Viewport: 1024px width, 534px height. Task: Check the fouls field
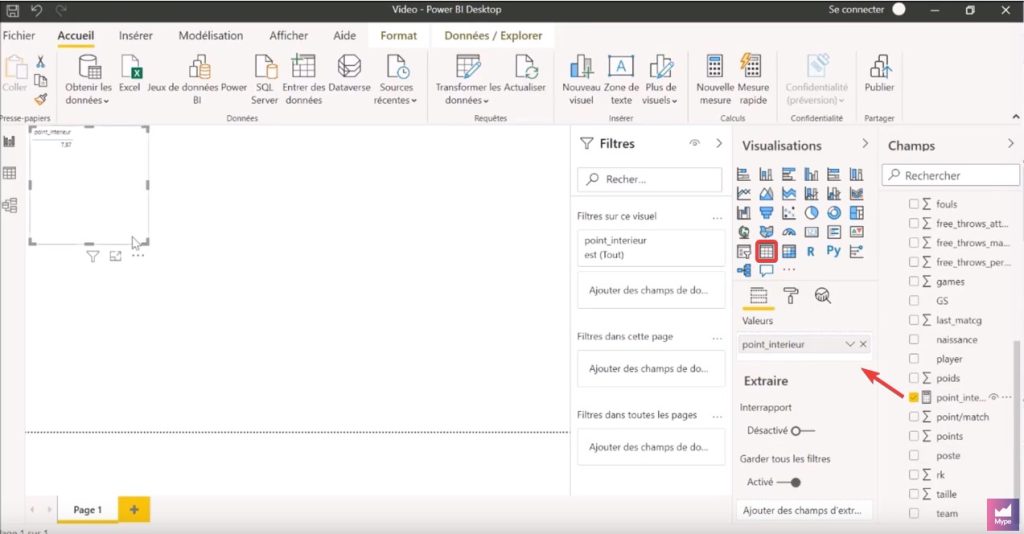914,204
